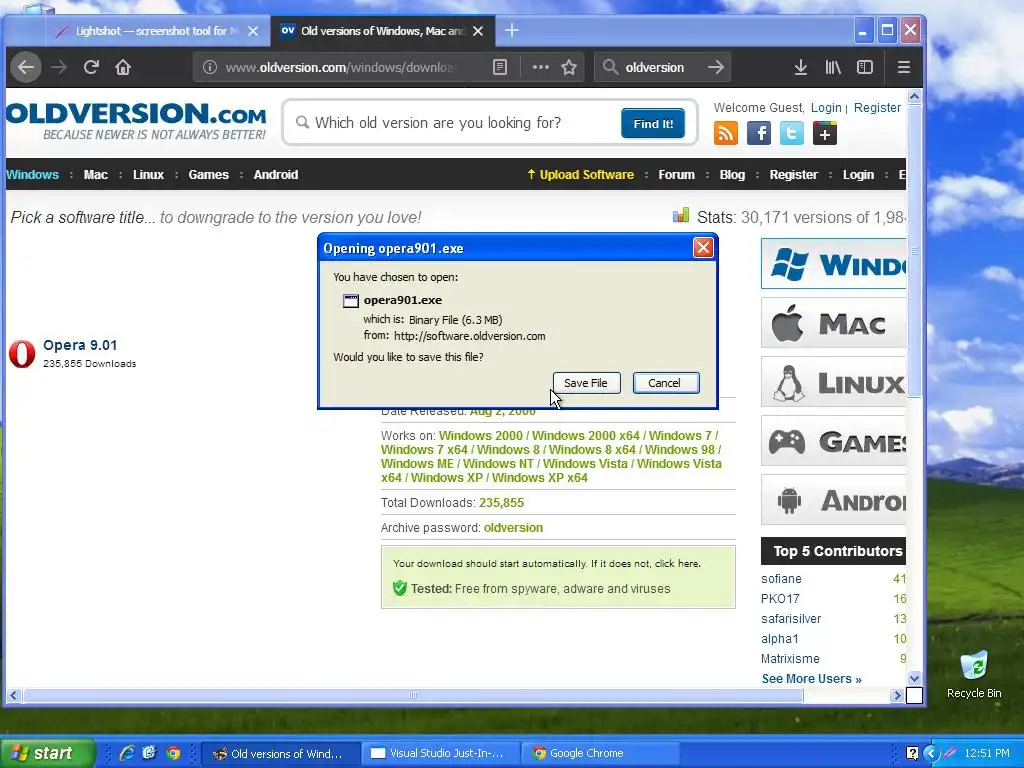
Task: Open the downloads arrow in toolbar
Action: point(801,67)
